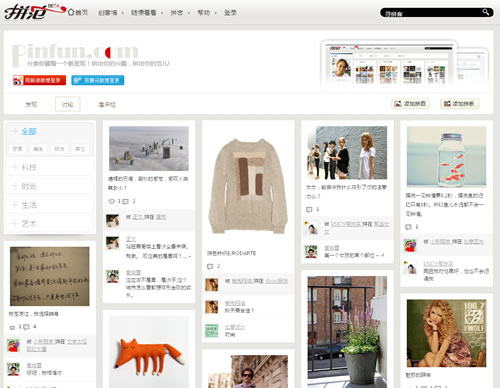Expand the 艺术 category
Screen dimensions: 500x388
tap(50, 223)
